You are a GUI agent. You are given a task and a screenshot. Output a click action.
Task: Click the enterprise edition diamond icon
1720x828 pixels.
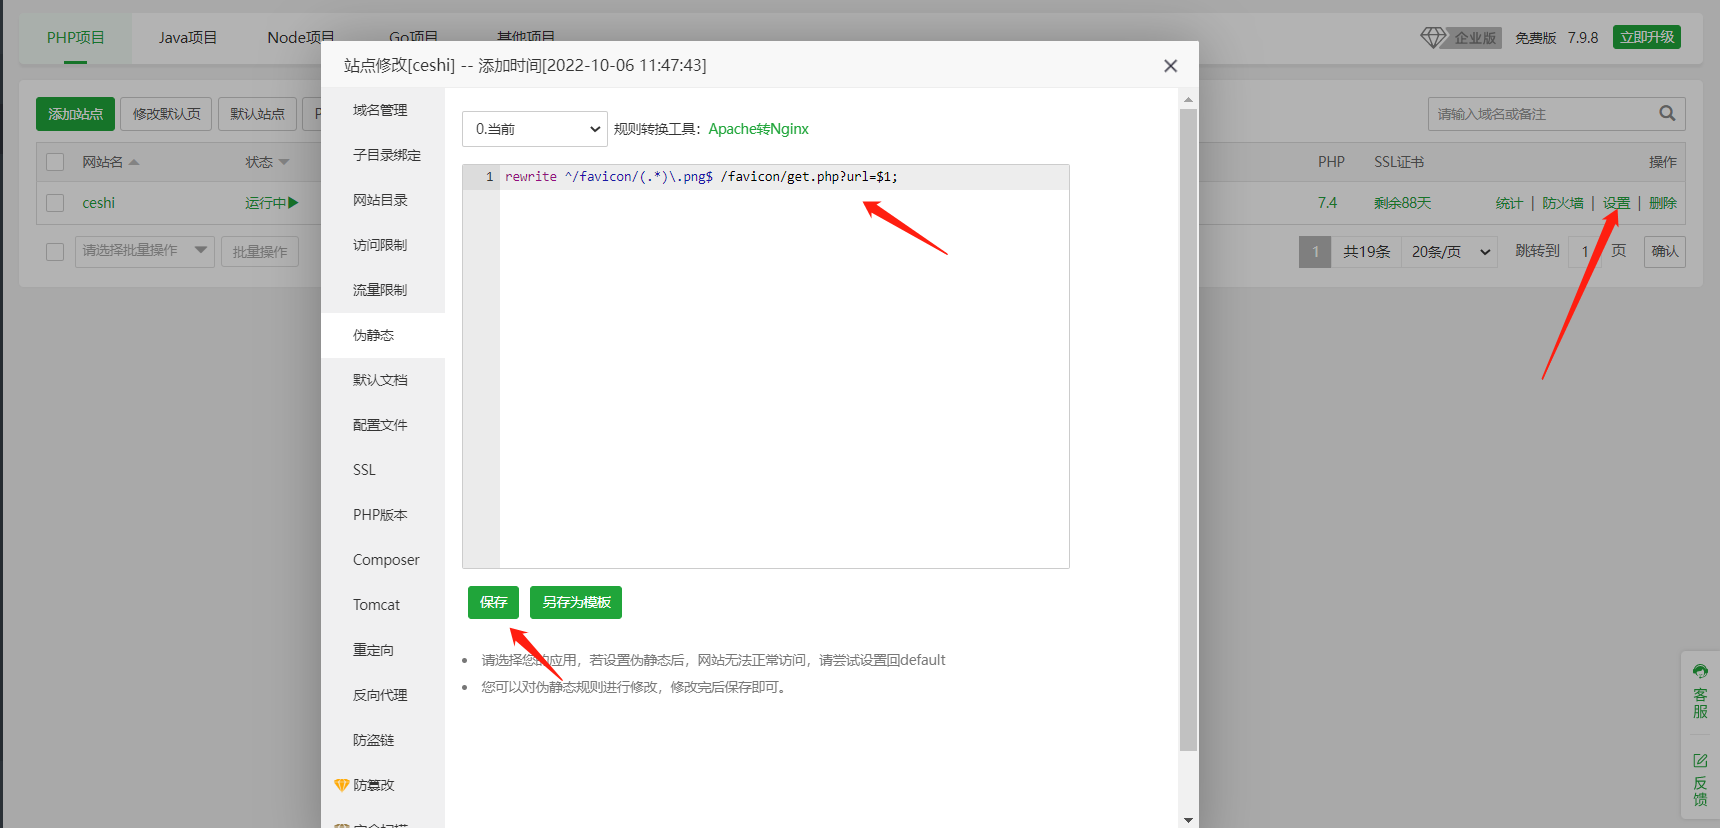click(x=1433, y=38)
